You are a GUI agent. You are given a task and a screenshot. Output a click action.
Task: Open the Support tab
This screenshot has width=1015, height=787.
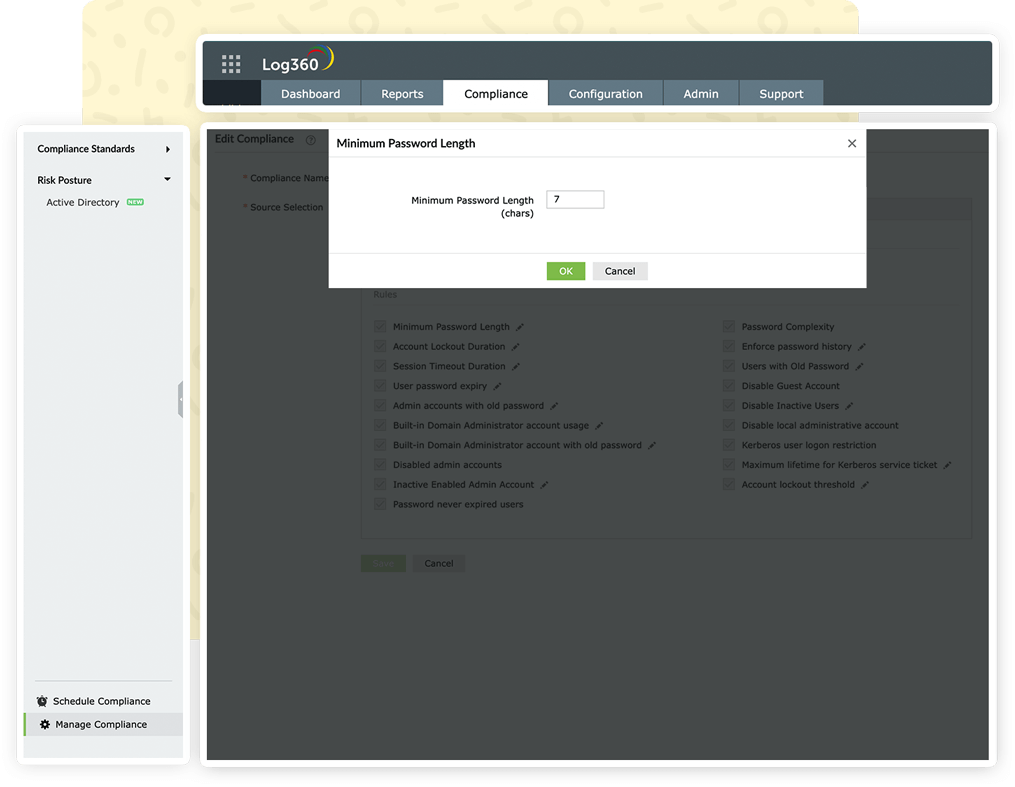coord(781,93)
